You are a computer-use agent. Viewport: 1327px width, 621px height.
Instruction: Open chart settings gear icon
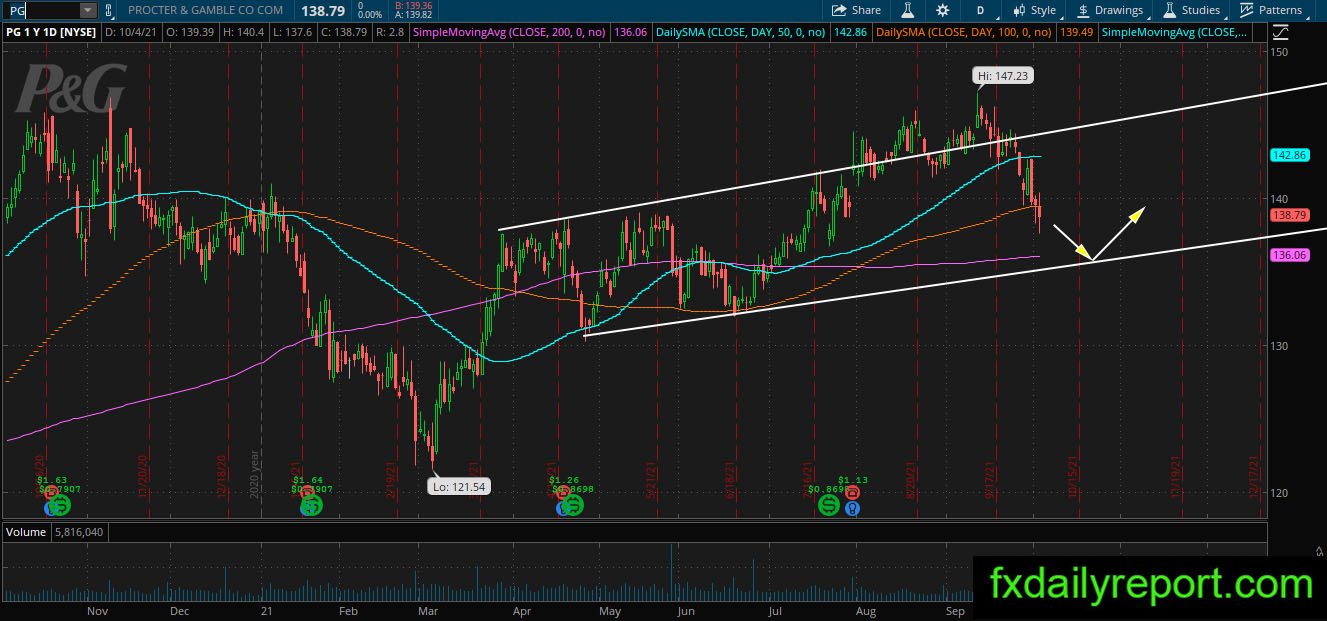(x=943, y=10)
